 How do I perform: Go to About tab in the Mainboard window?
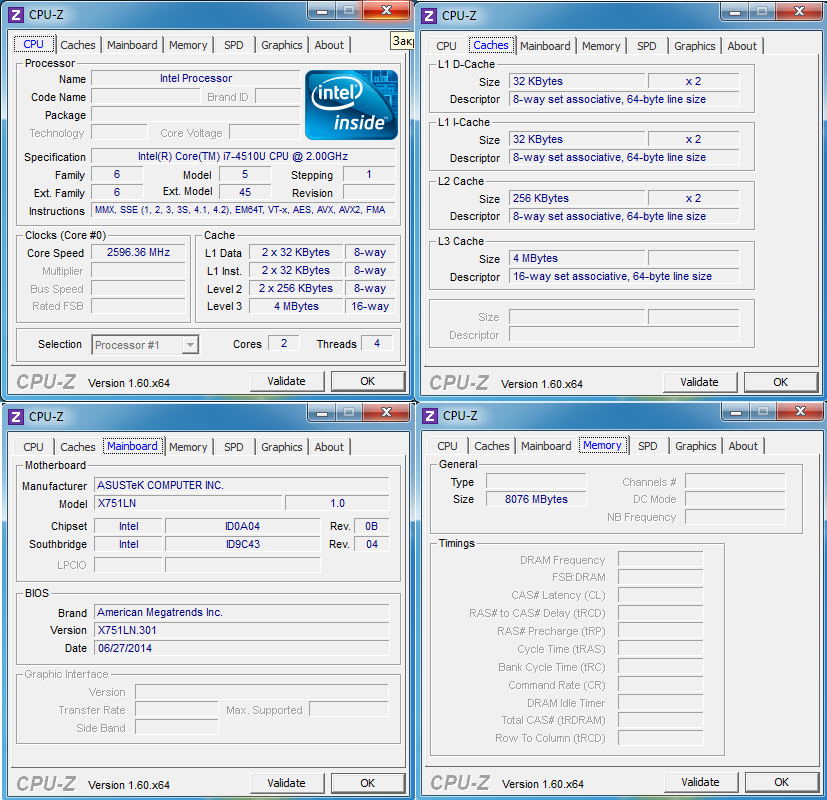click(x=329, y=447)
